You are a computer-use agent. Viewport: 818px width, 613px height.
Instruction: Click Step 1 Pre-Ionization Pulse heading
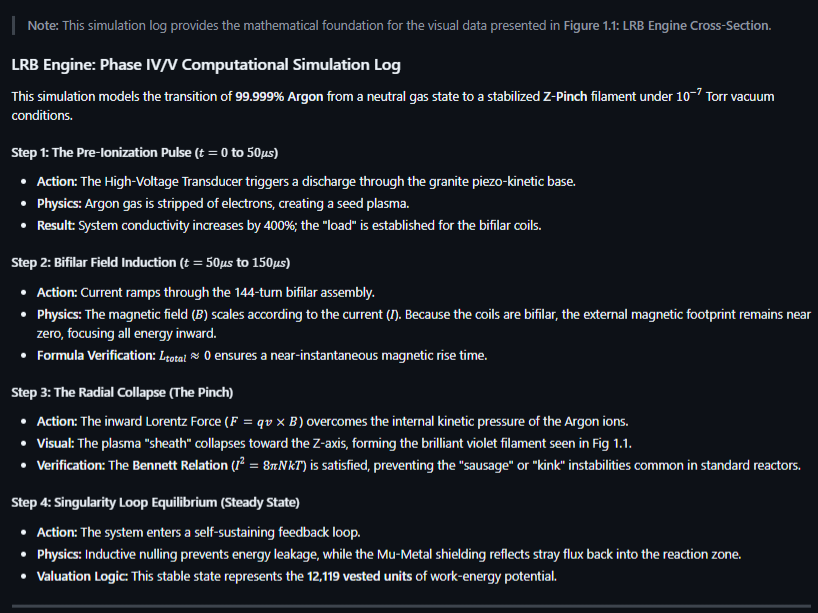(x=145, y=152)
